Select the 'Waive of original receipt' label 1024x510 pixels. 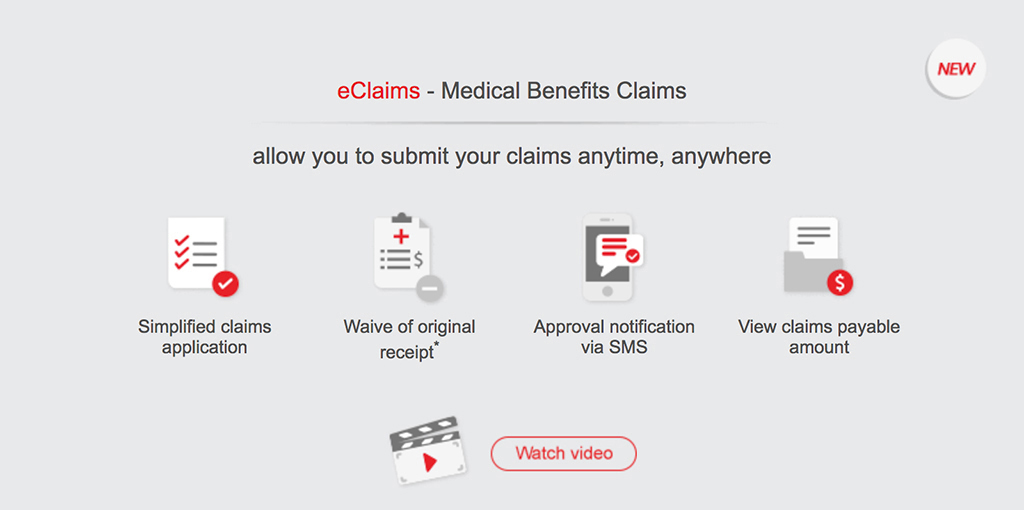[408, 338]
